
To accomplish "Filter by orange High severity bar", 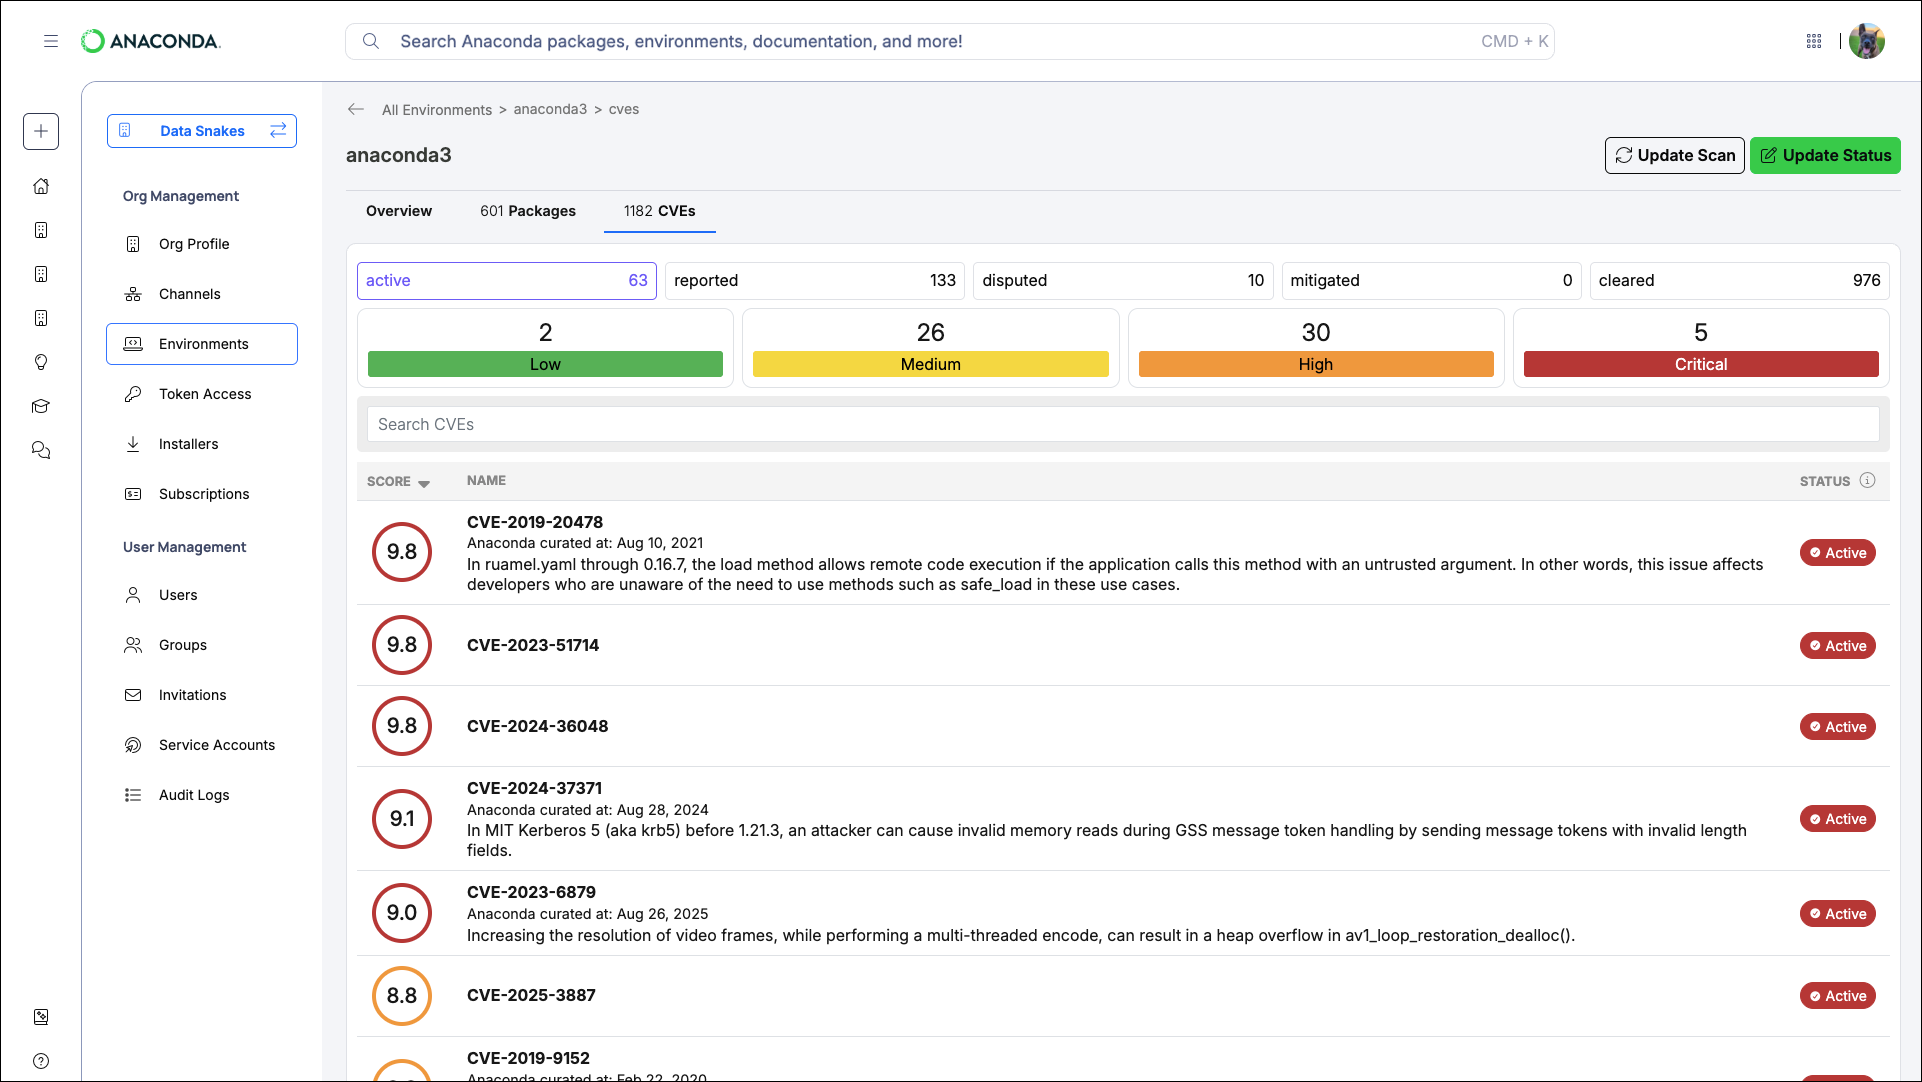I will pos(1316,364).
